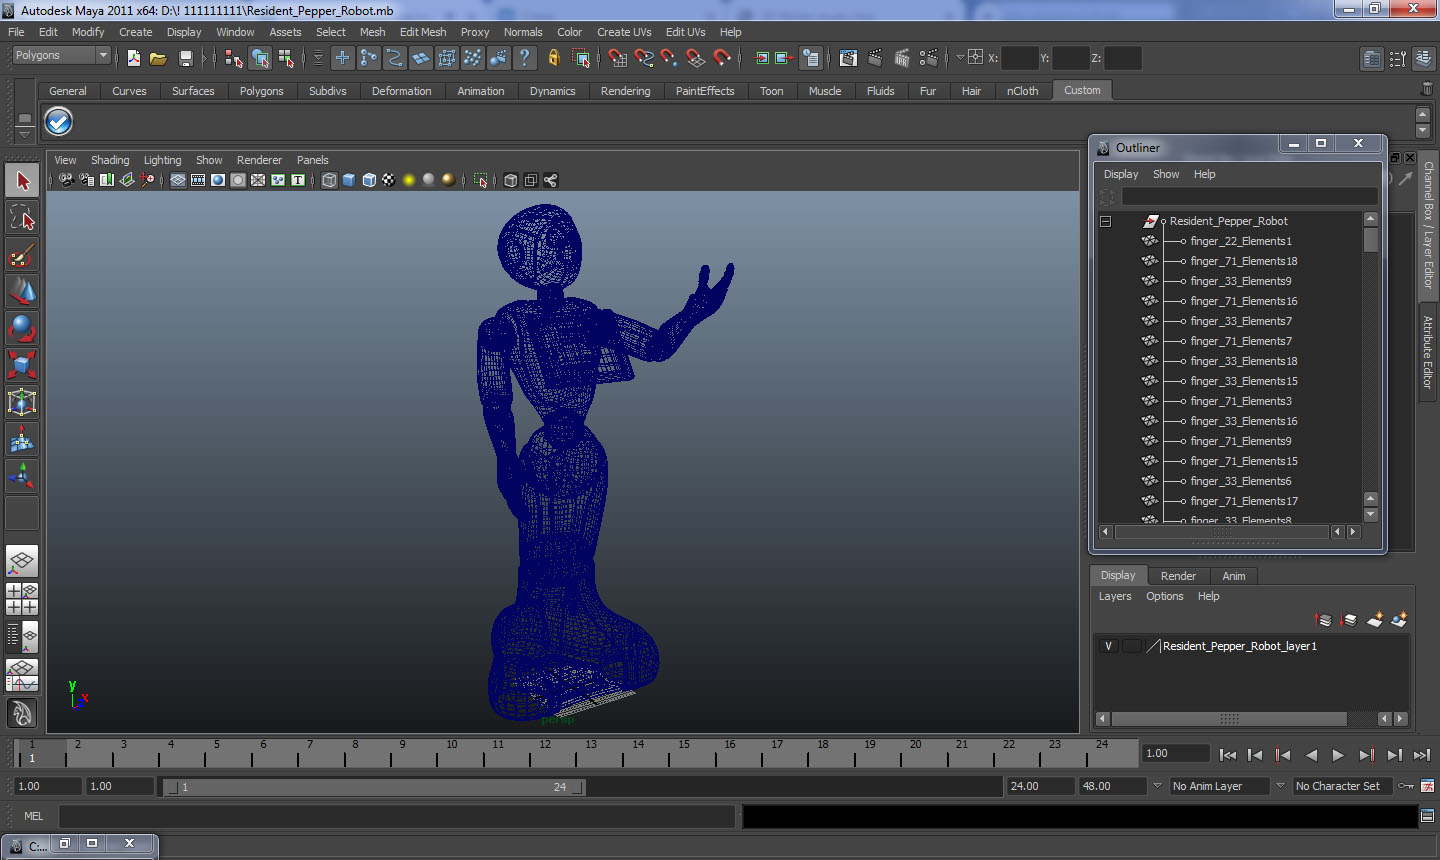Image resolution: width=1440 pixels, height=860 pixels.
Task: Select the Soft Modification tool
Action: 22,439
